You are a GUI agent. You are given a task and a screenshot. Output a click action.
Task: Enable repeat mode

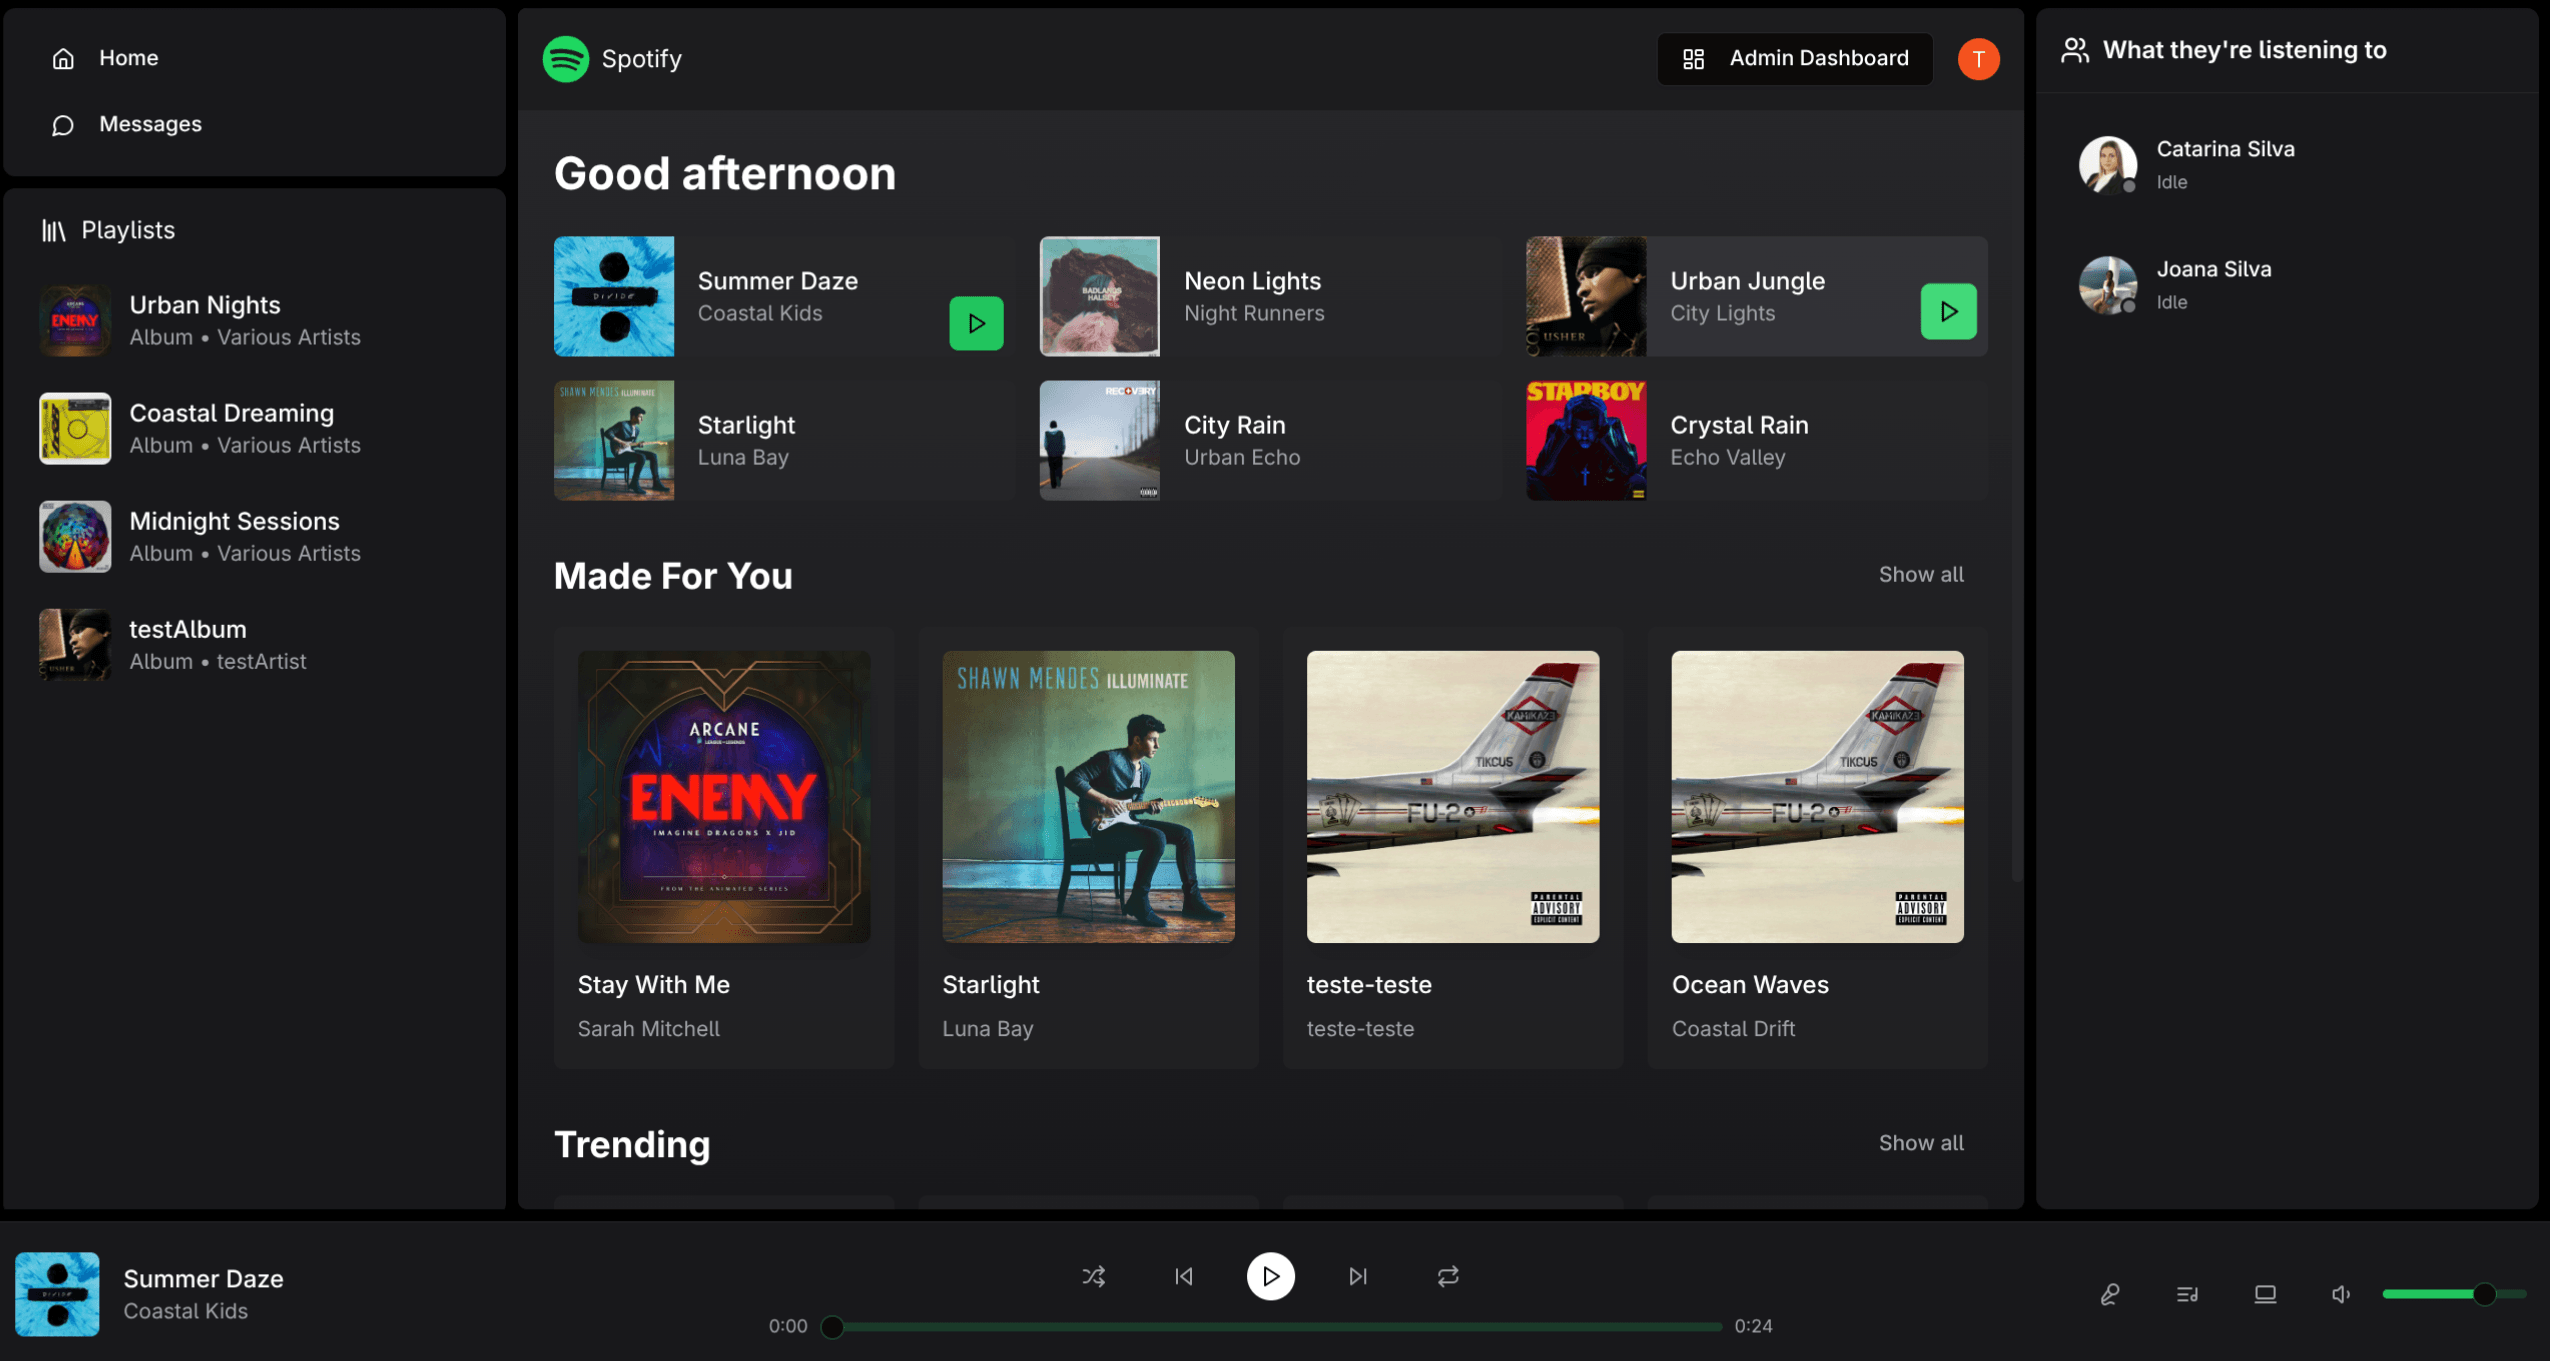1447,1276
